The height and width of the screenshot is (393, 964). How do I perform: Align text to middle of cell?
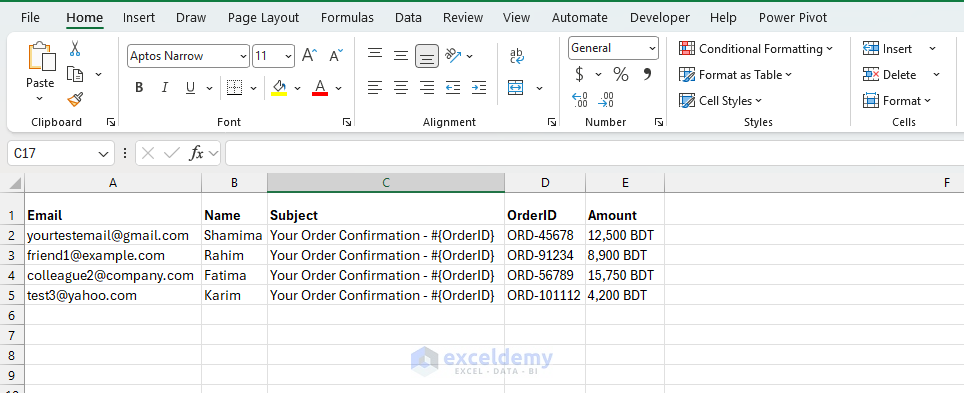coord(401,56)
